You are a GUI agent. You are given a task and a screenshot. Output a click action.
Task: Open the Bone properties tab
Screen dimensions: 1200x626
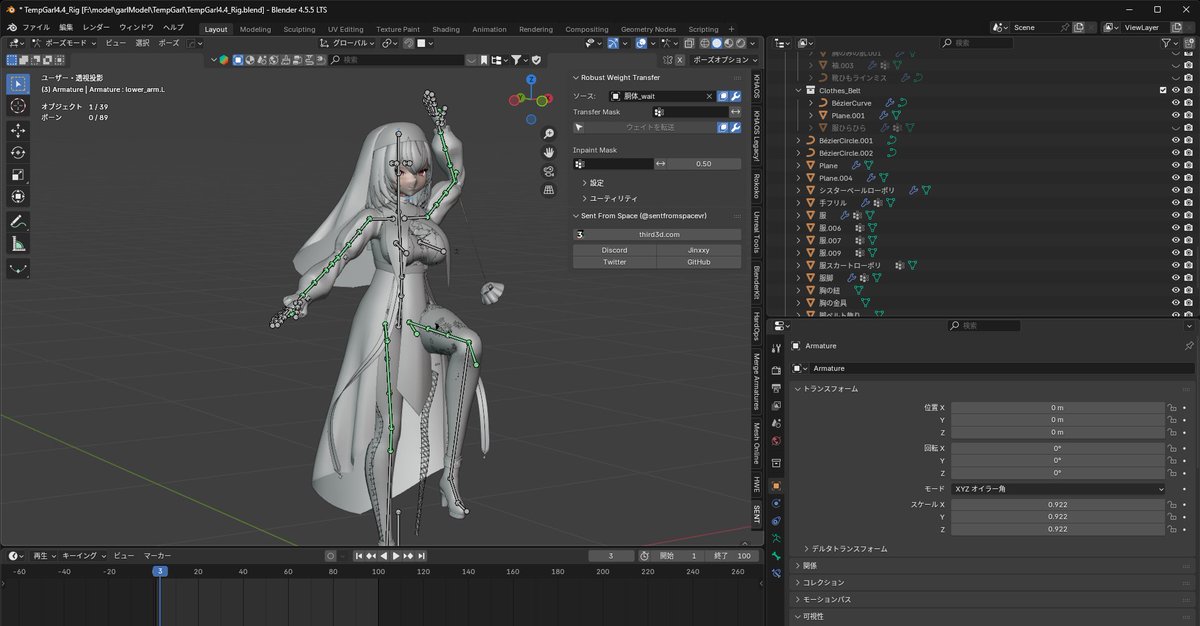point(777,556)
